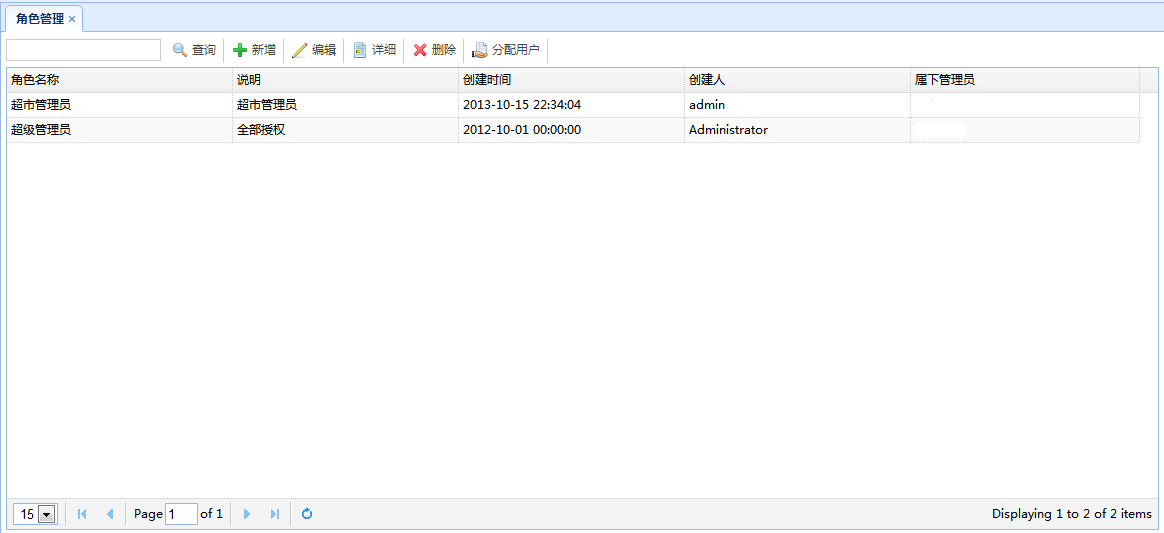Click the 删除 red cross button

point(434,50)
